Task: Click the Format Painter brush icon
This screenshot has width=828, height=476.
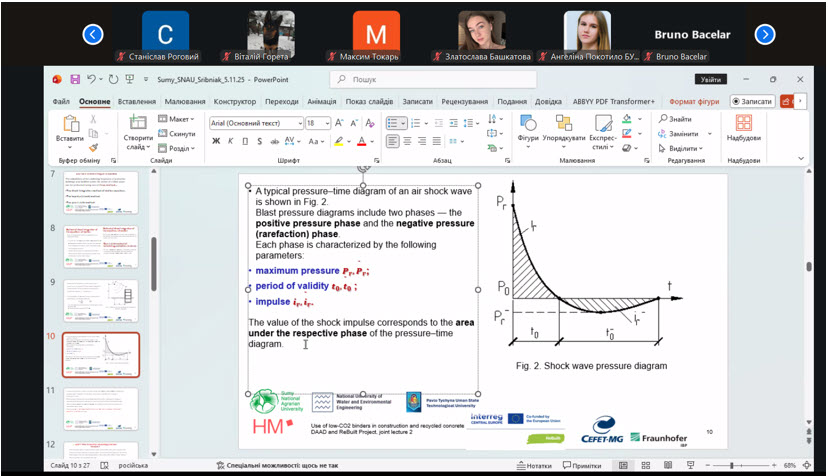Action: tap(93, 147)
